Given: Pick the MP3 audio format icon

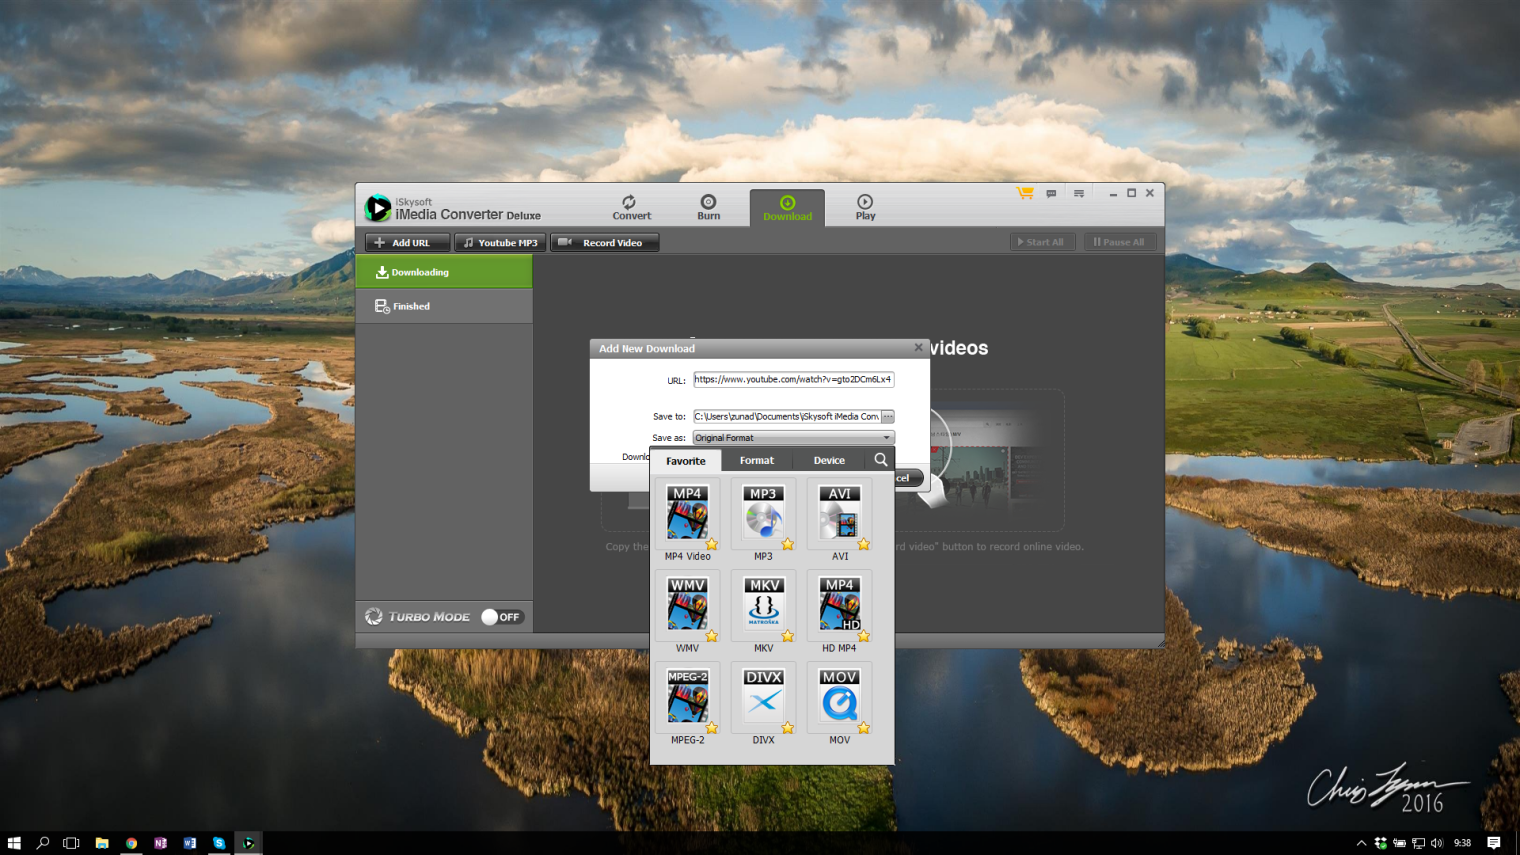Looking at the screenshot, I should click(763, 512).
